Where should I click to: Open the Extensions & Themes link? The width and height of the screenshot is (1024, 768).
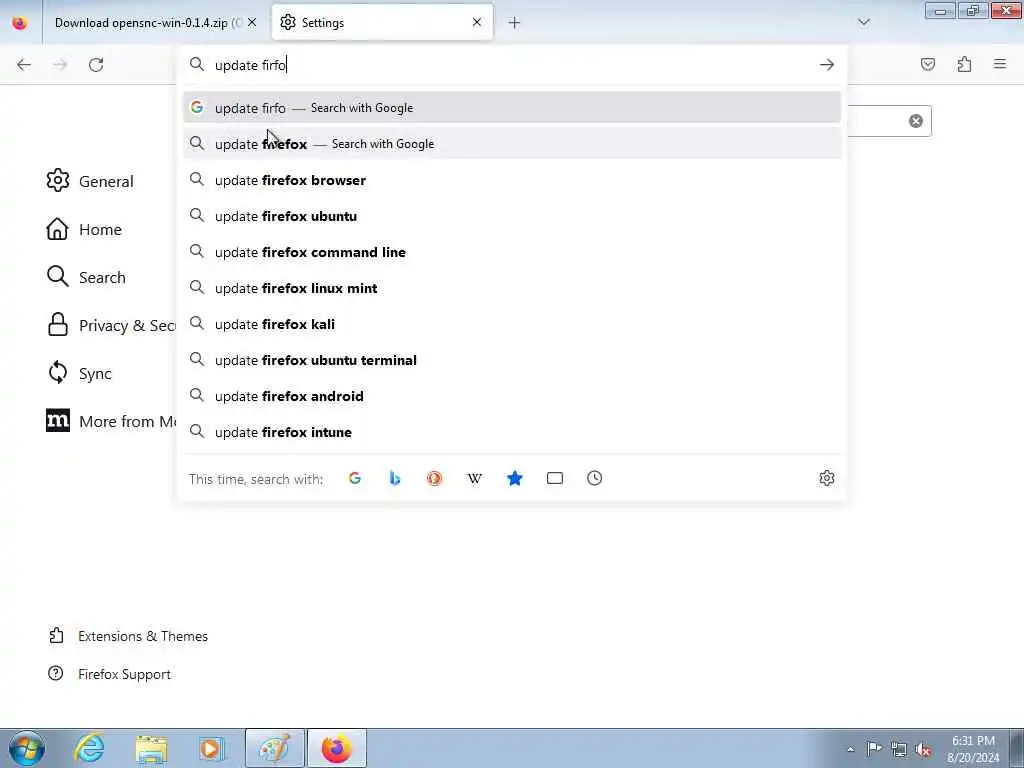[x=128, y=636]
